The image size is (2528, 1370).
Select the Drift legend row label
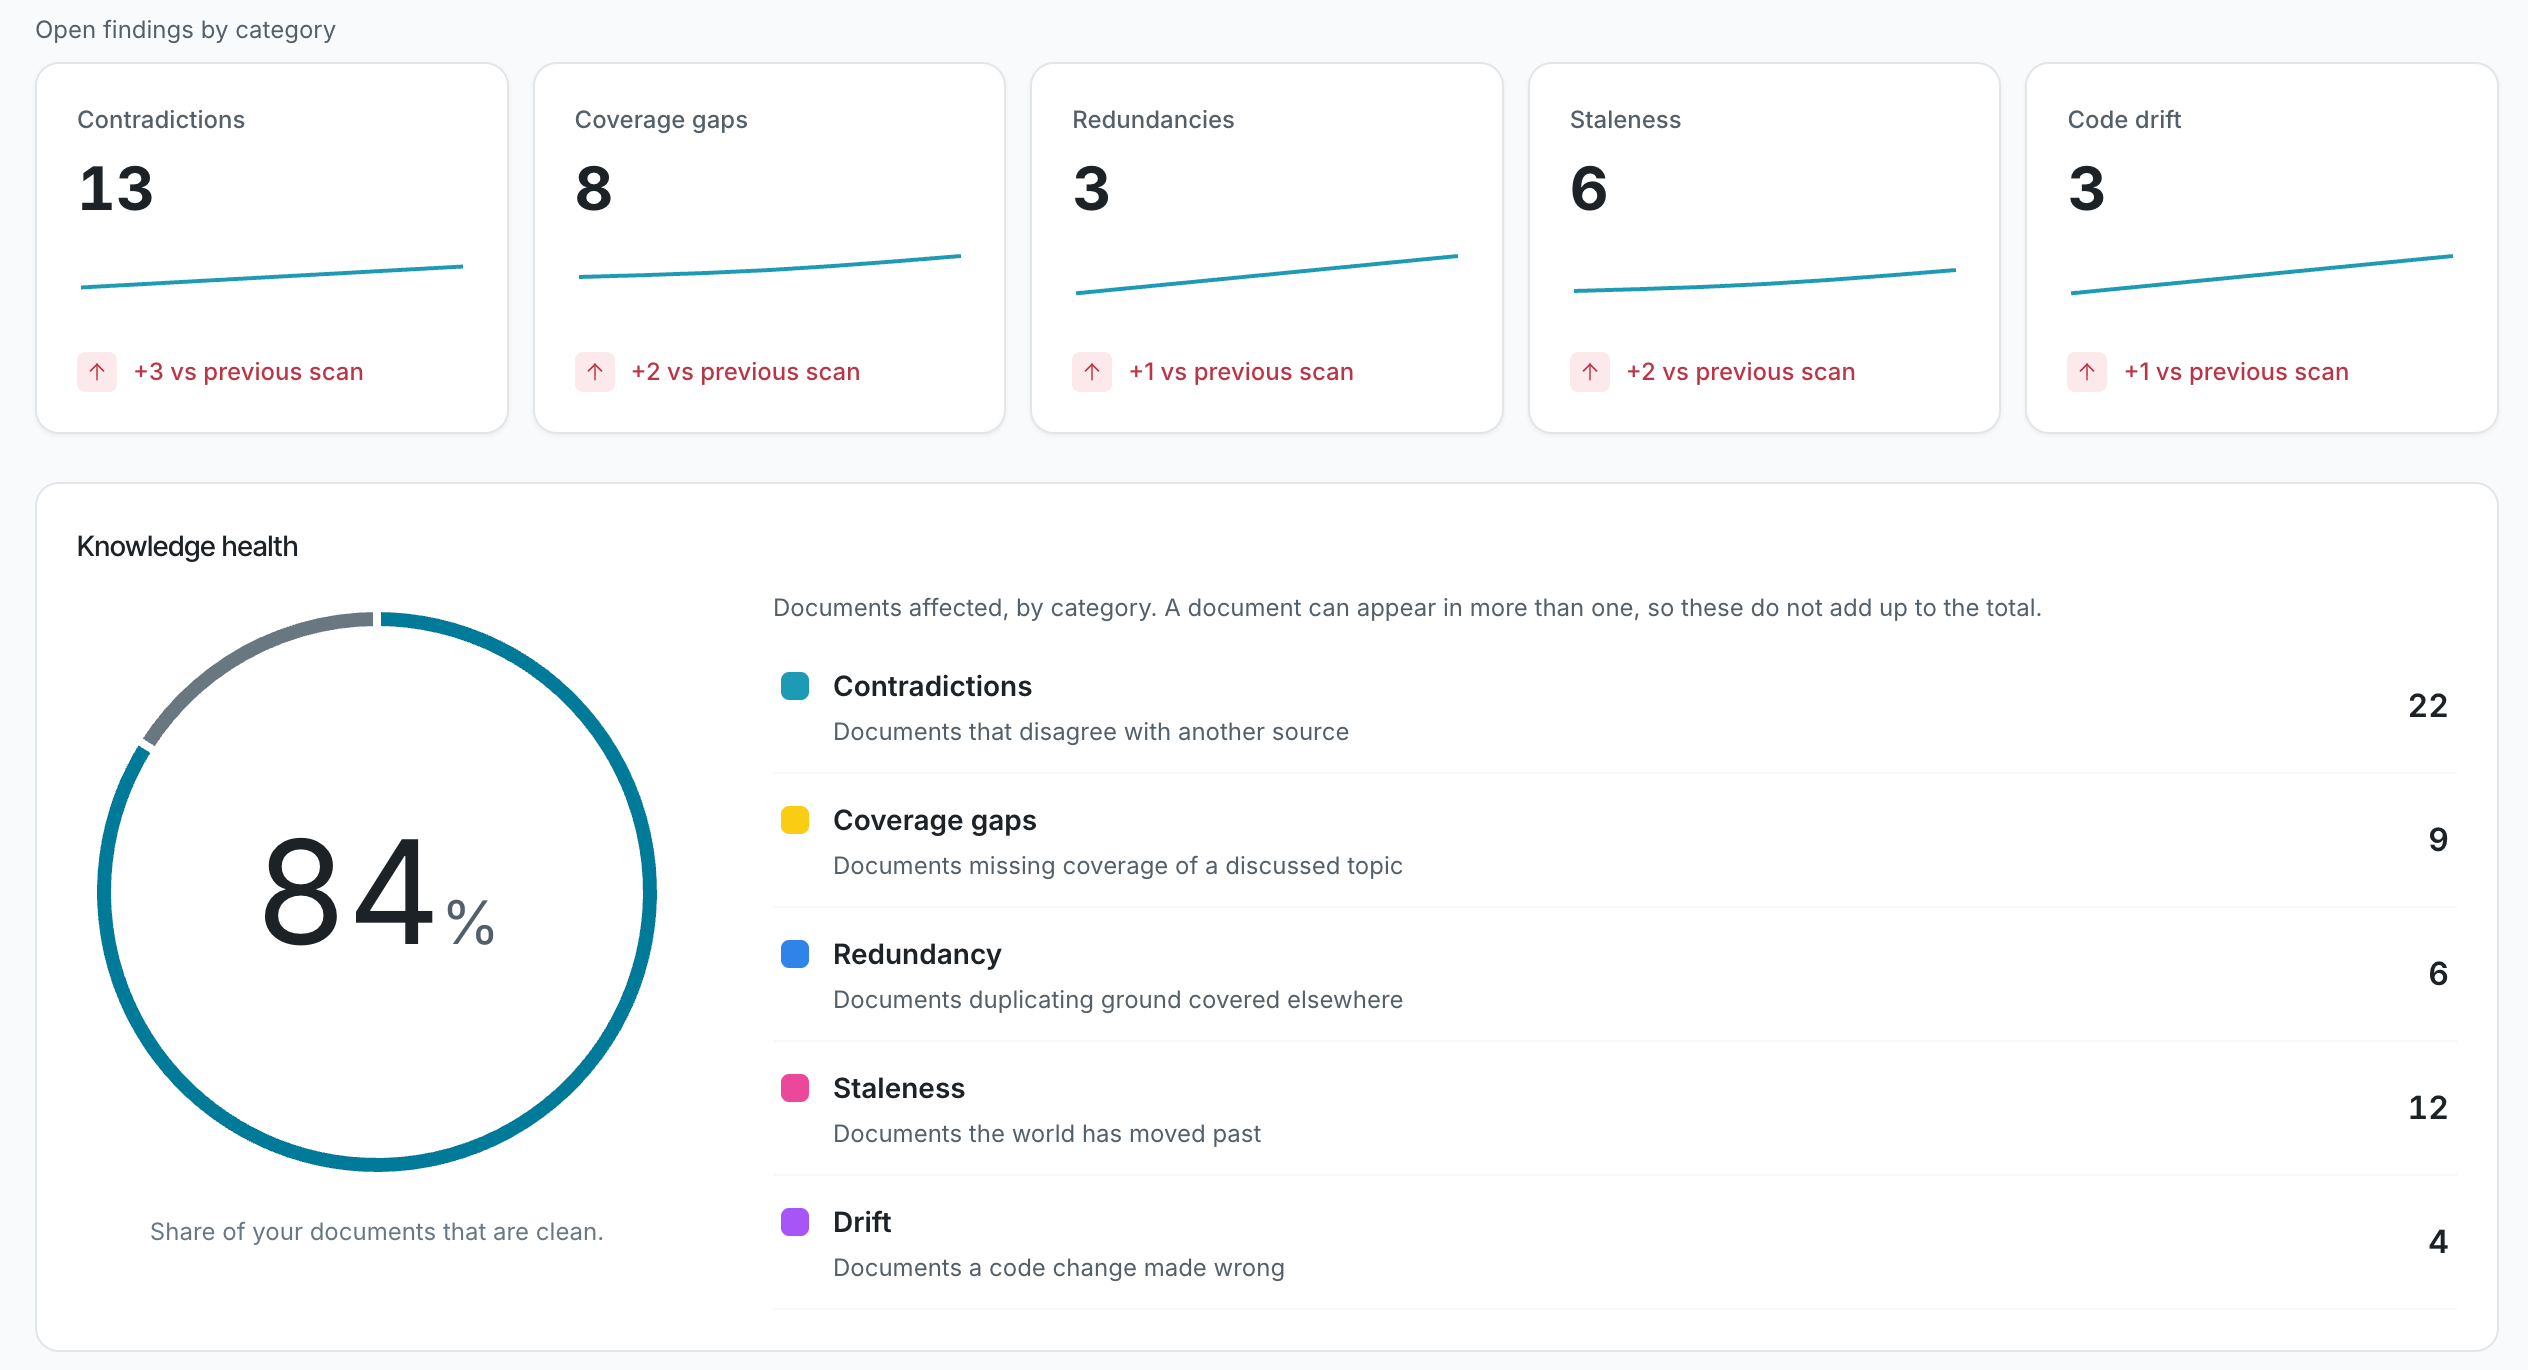click(x=862, y=1222)
